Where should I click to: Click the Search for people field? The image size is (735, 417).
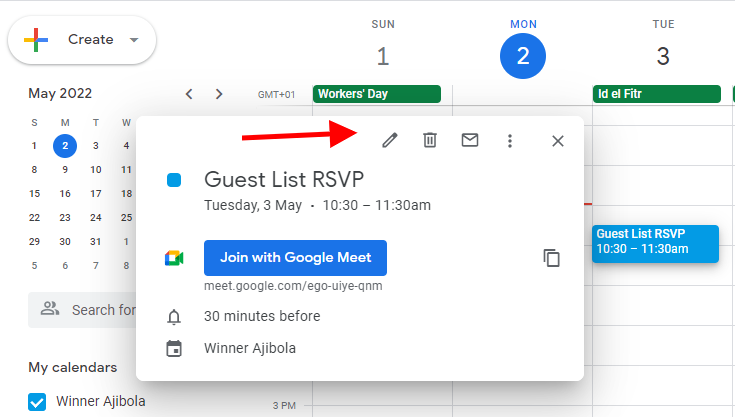(x=82, y=310)
